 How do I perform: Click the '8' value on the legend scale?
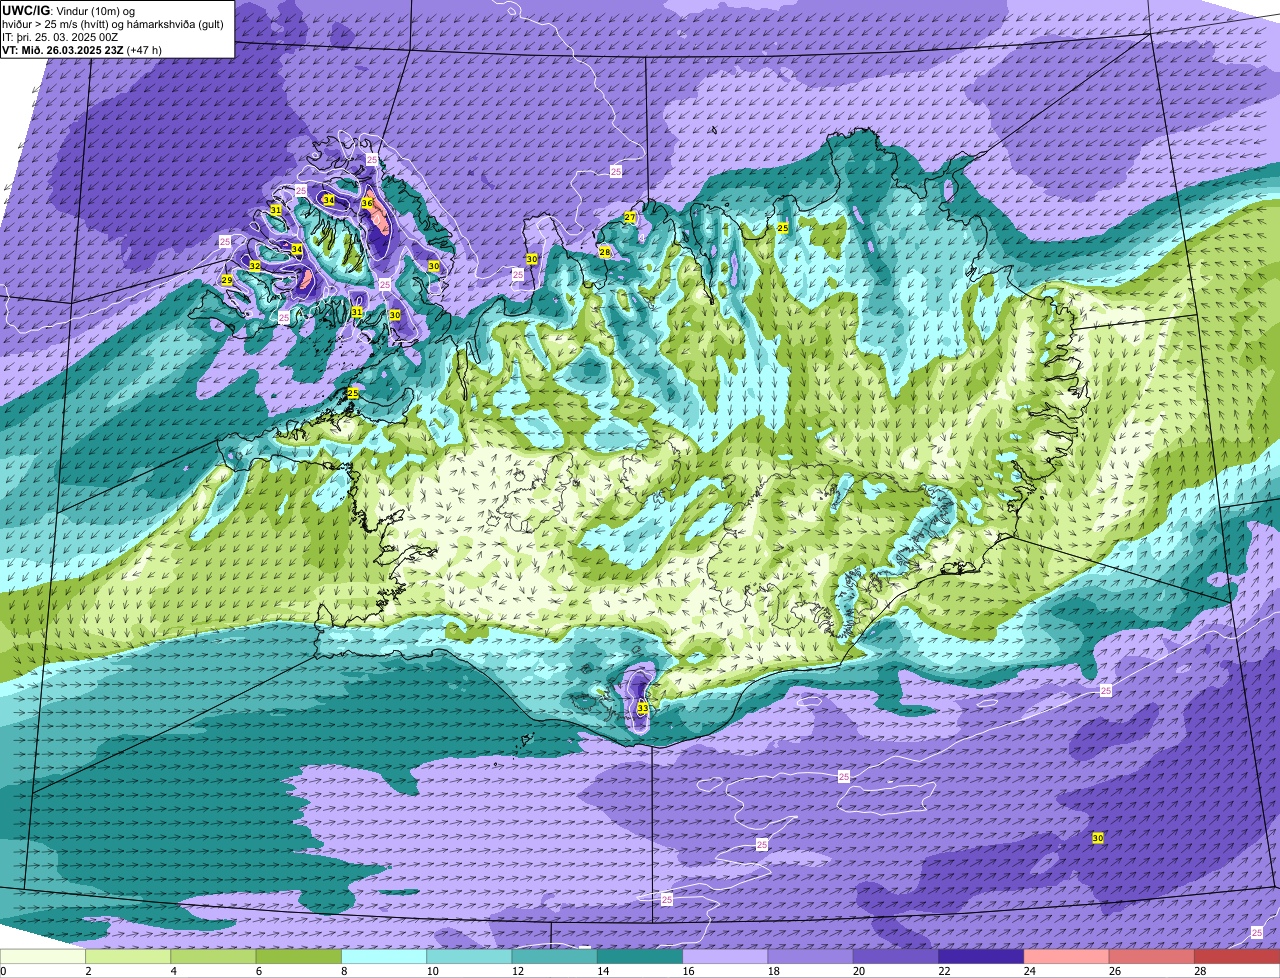click(x=344, y=971)
